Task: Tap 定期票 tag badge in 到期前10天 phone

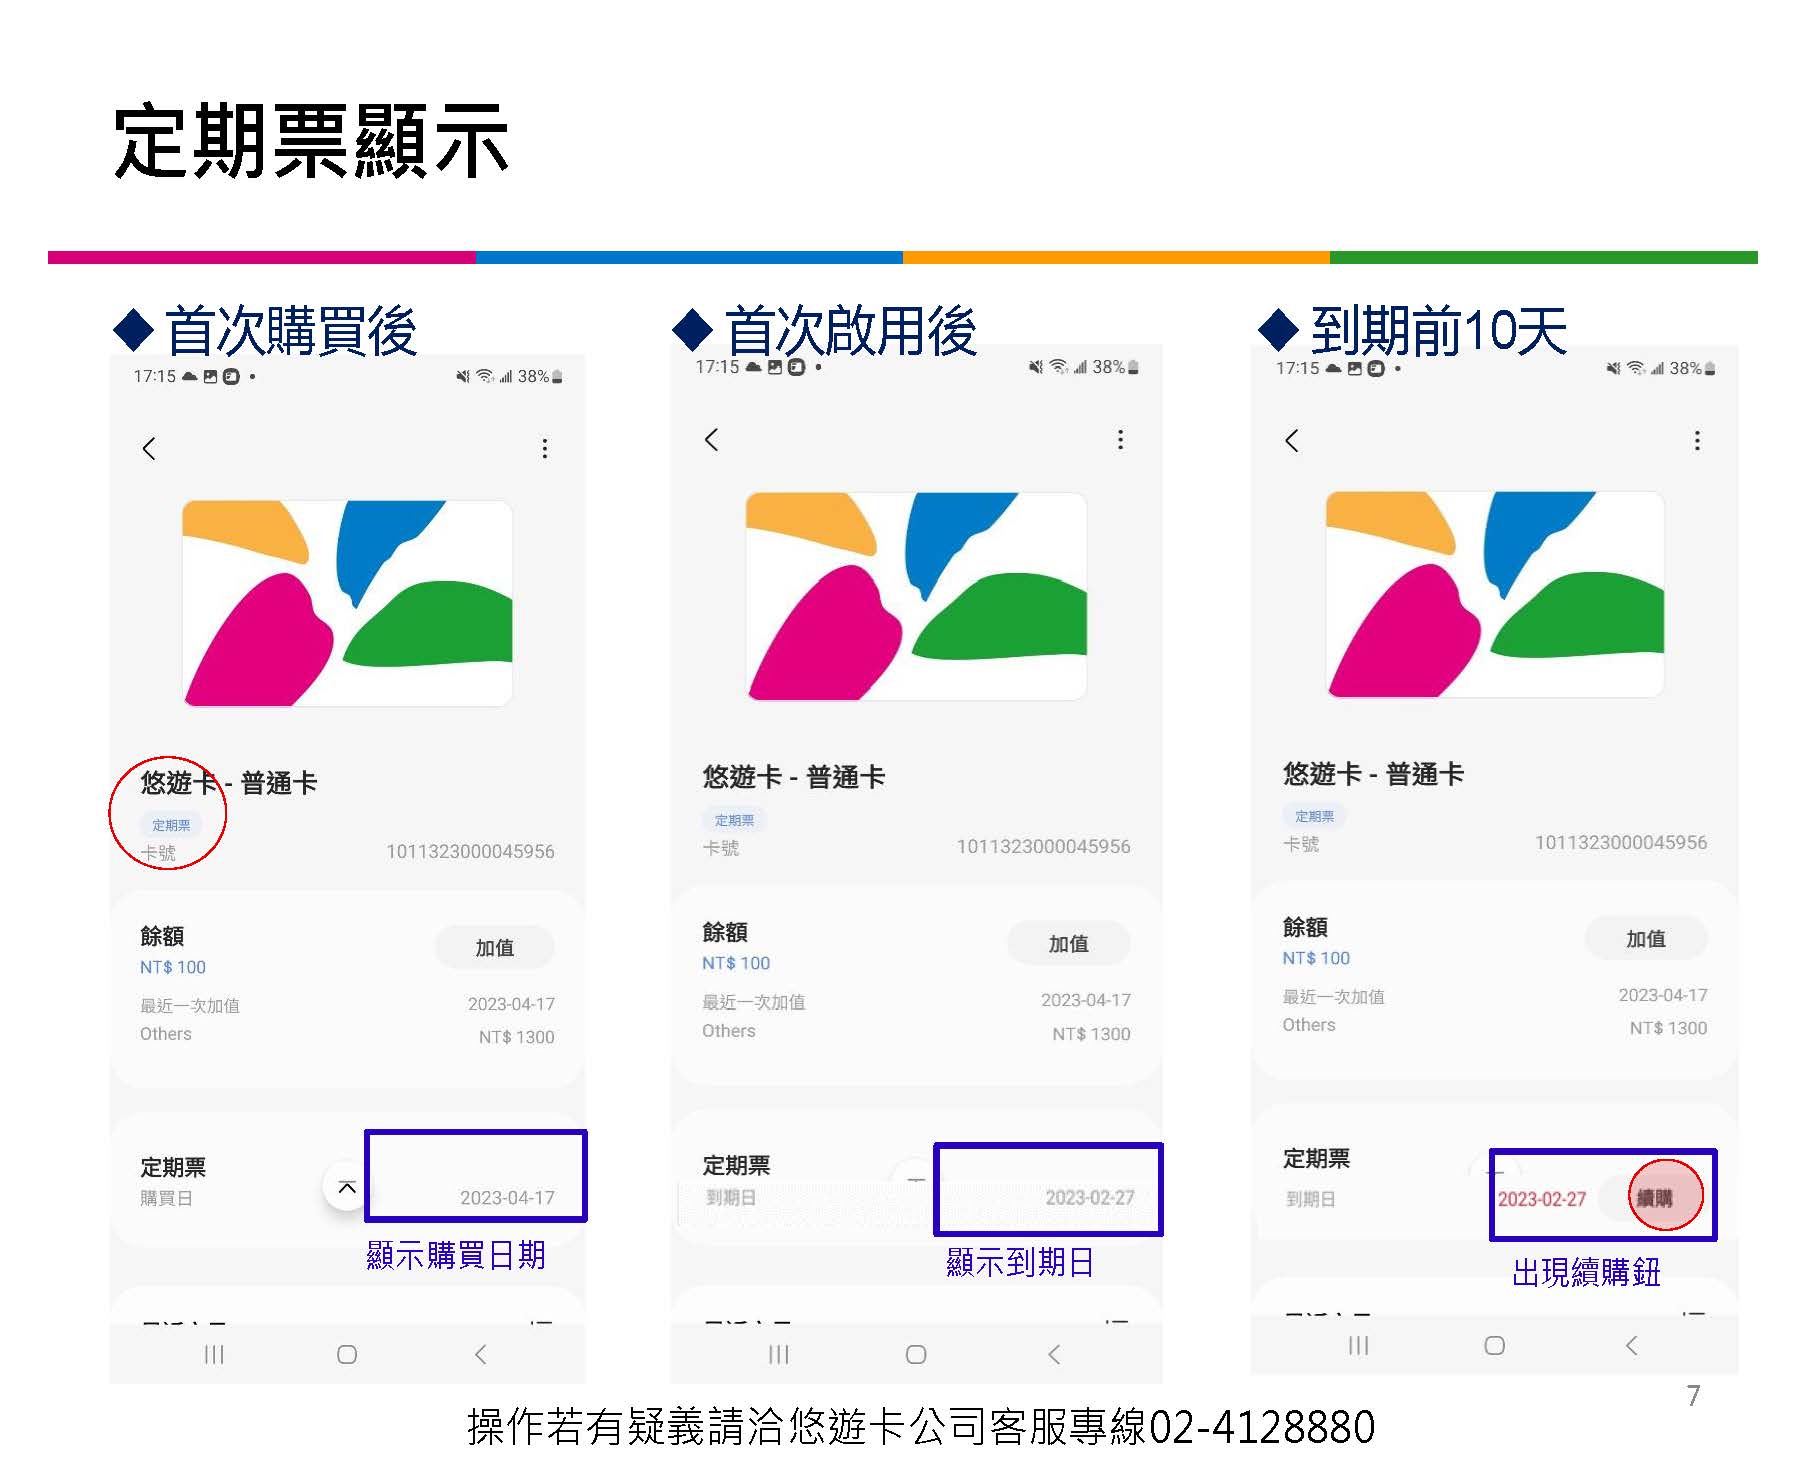Action: tap(1314, 816)
